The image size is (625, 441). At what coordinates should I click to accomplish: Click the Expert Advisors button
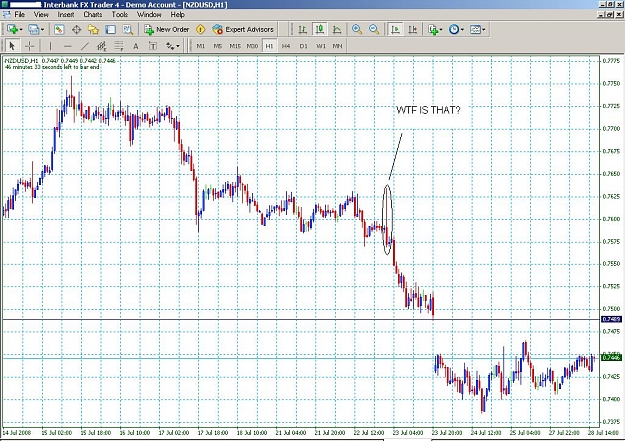click(243, 30)
